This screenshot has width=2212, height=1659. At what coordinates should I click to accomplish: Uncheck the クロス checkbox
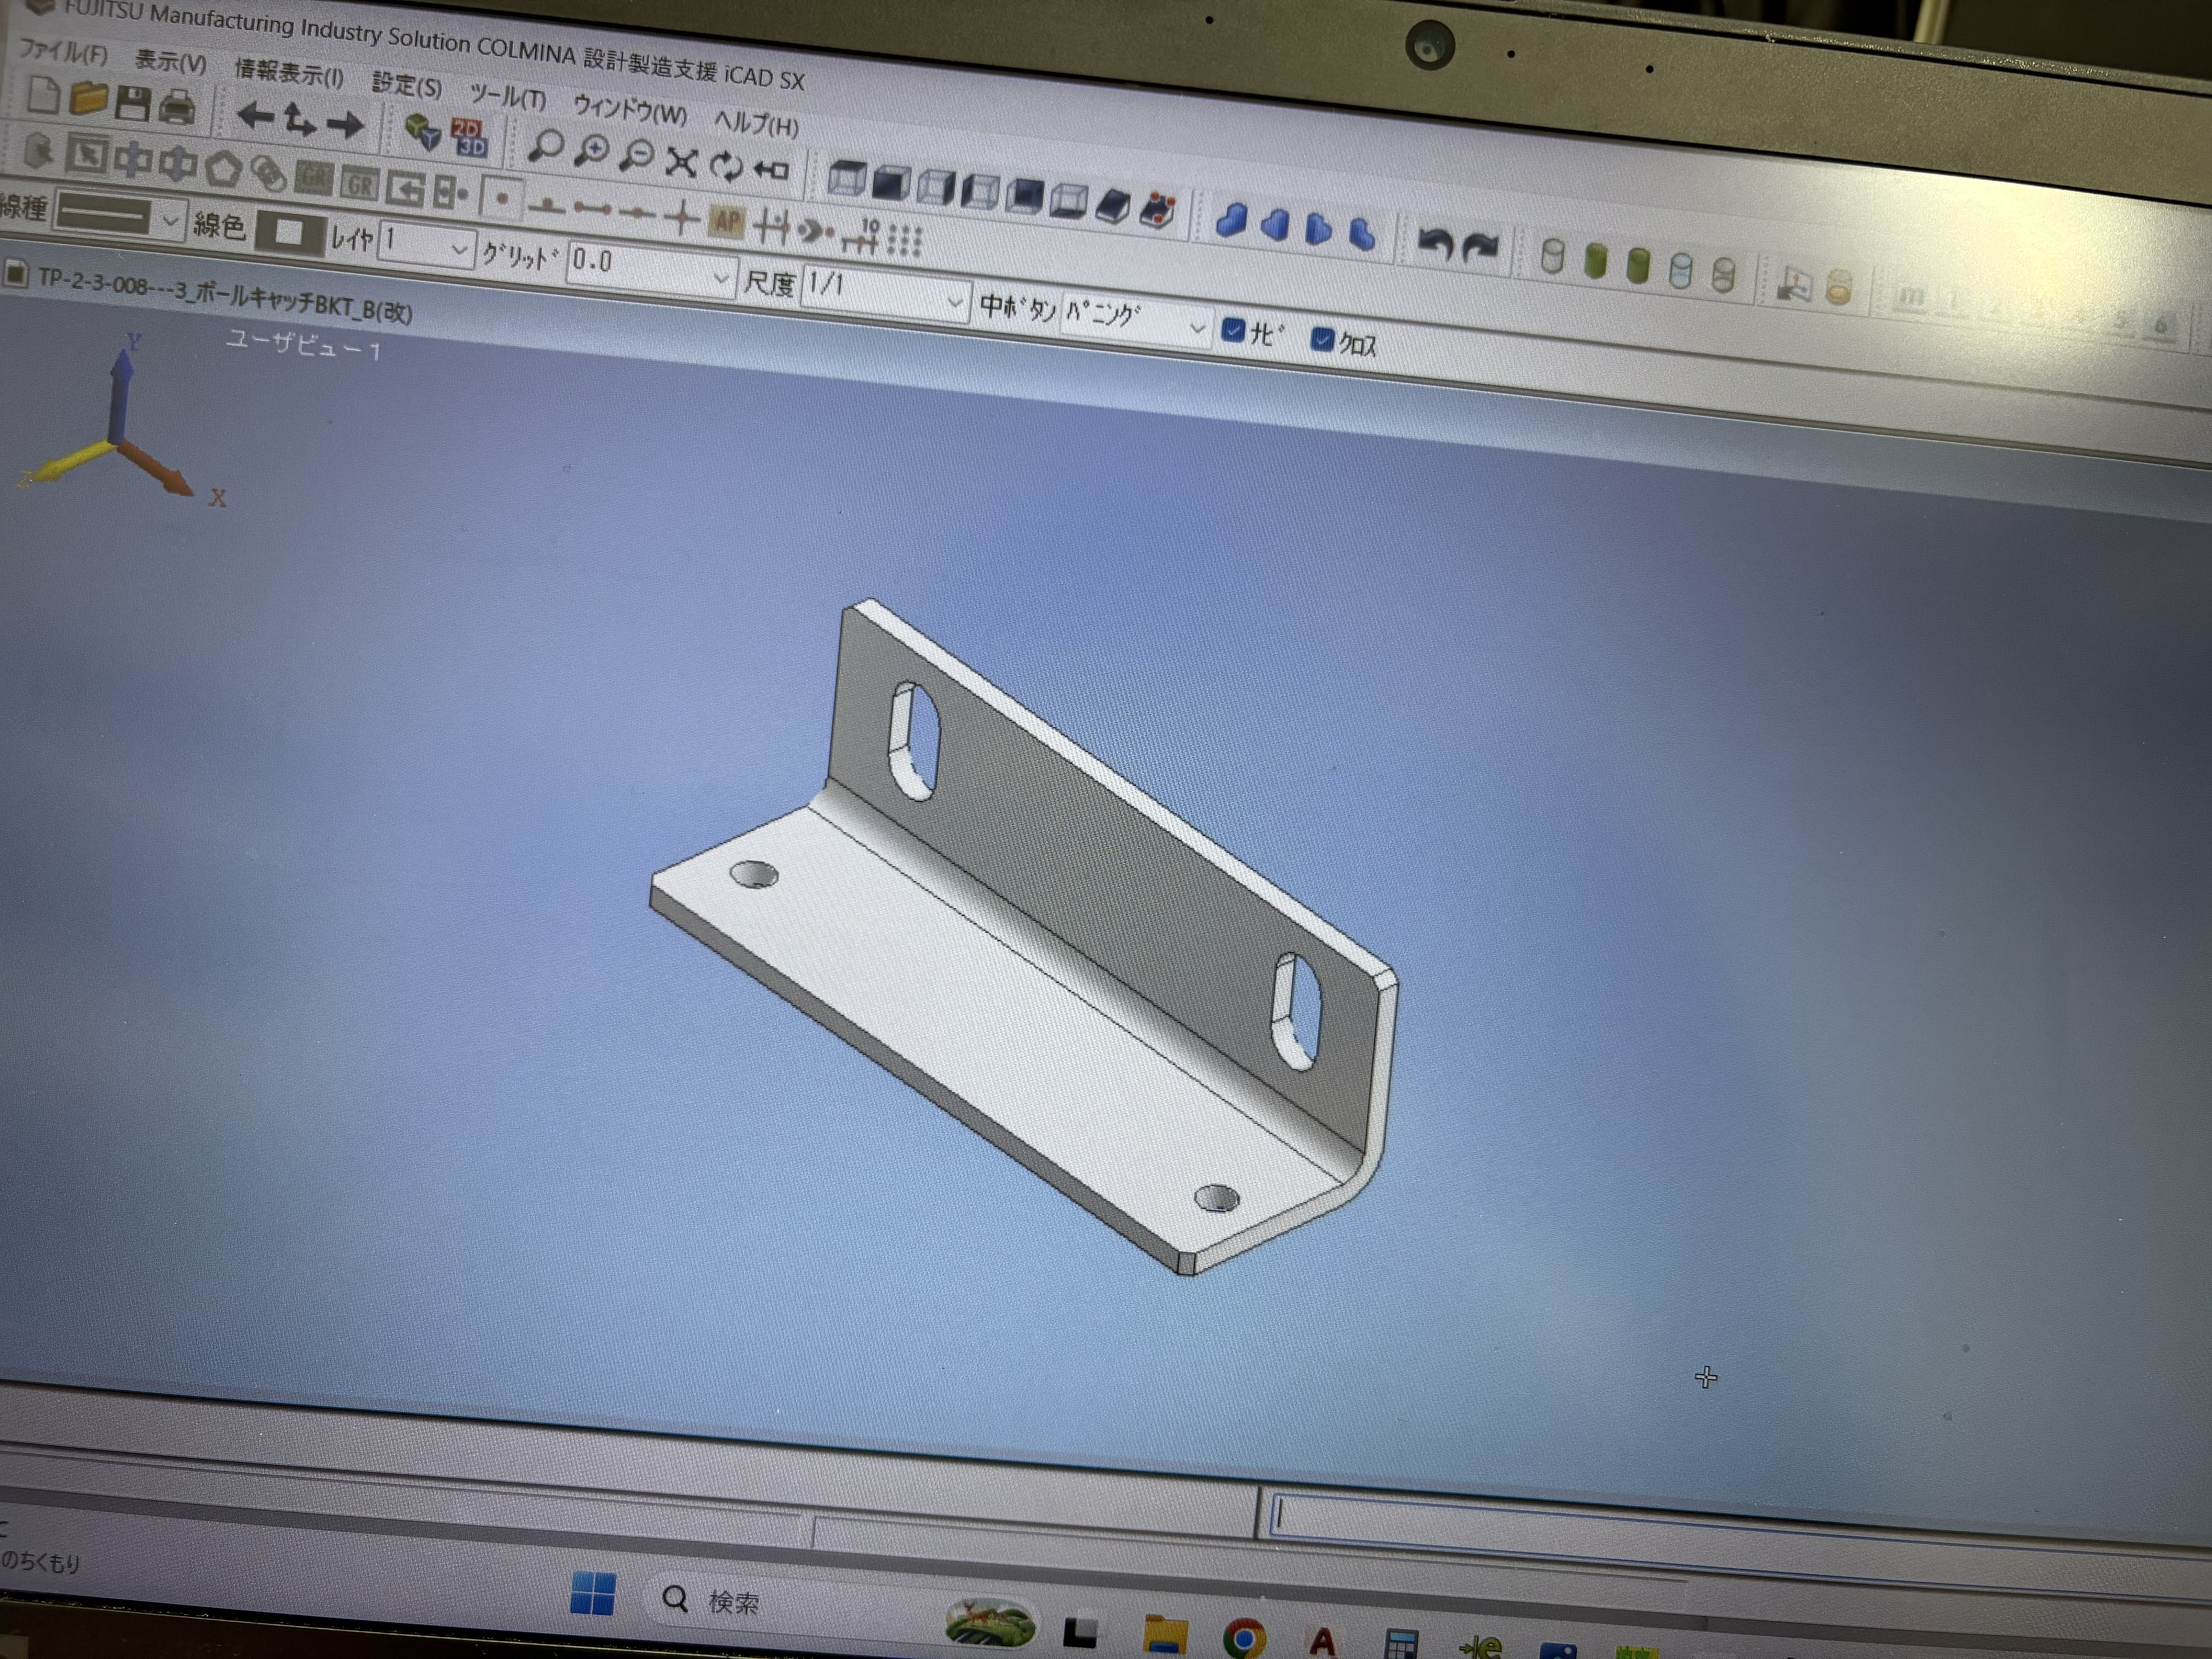click(1322, 340)
